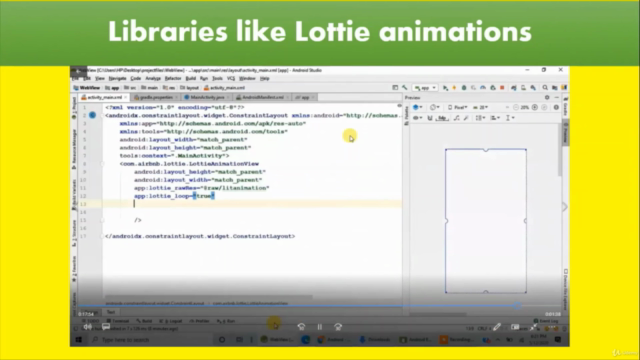Click the Apply Changes lightning icon
Viewport: 640px width, 360px height.
coord(454,88)
